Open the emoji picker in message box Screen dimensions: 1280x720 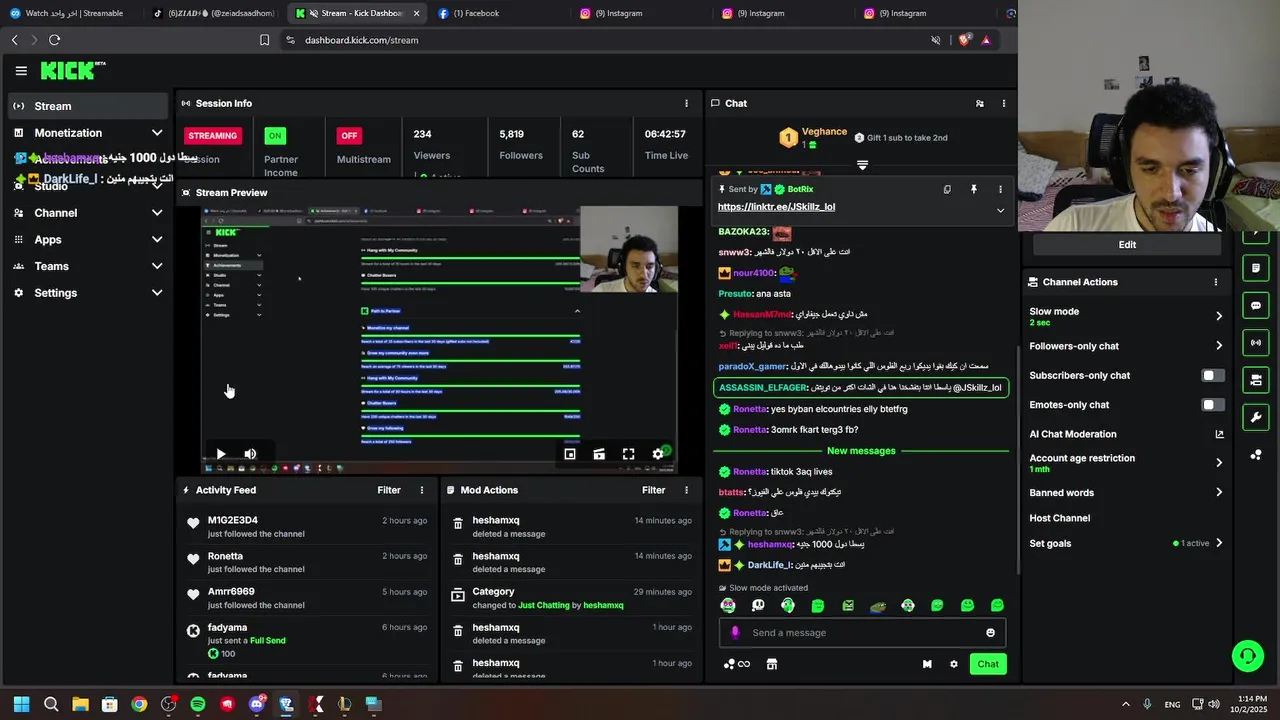tap(991, 633)
